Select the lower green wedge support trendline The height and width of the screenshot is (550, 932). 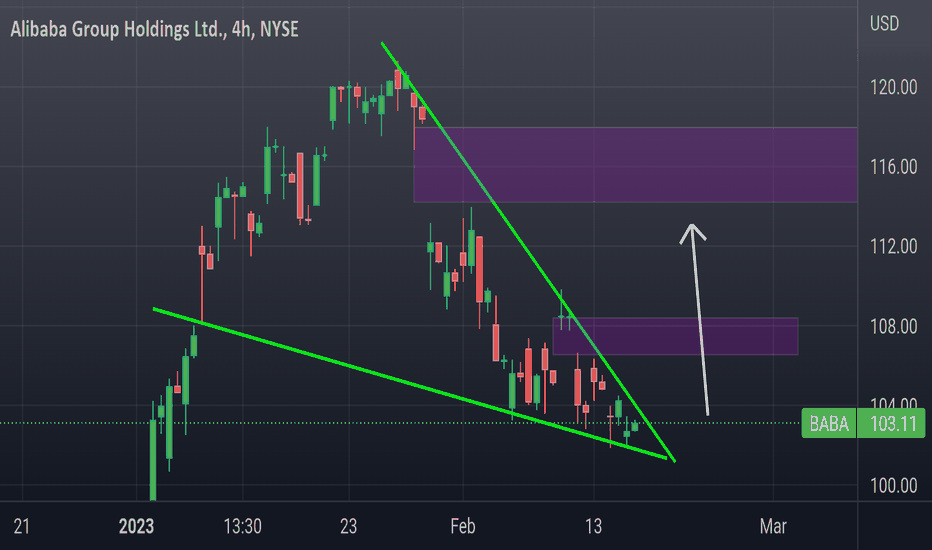coord(410,384)
